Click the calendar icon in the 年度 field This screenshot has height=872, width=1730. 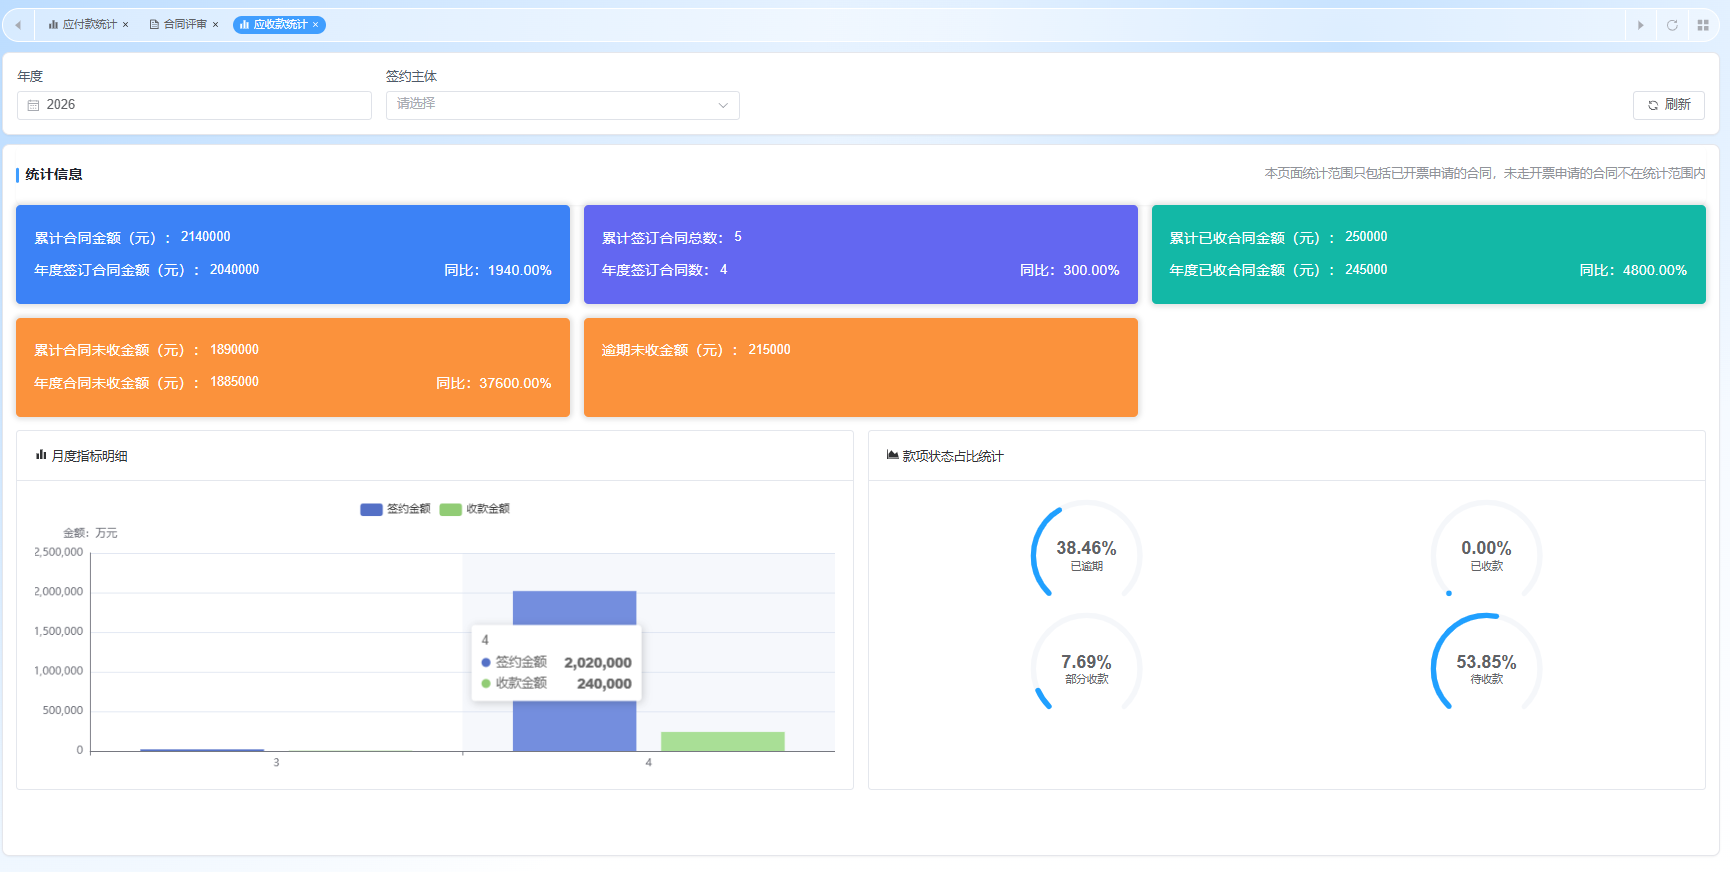34,105
